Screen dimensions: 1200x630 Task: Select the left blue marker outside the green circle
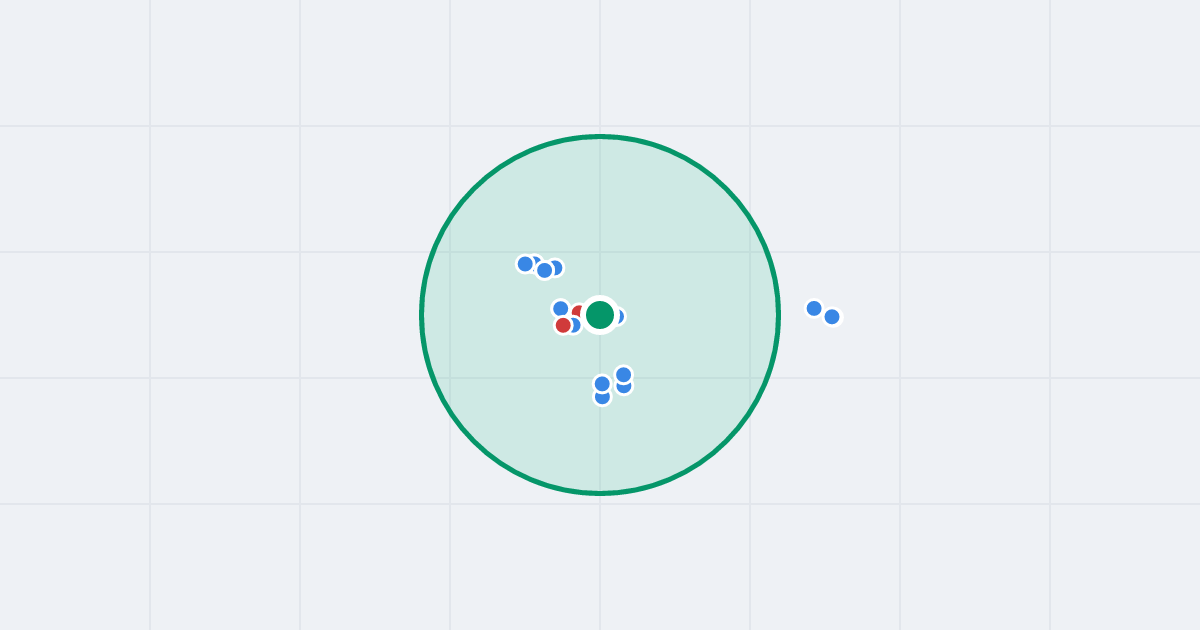[x=814, y=308]
